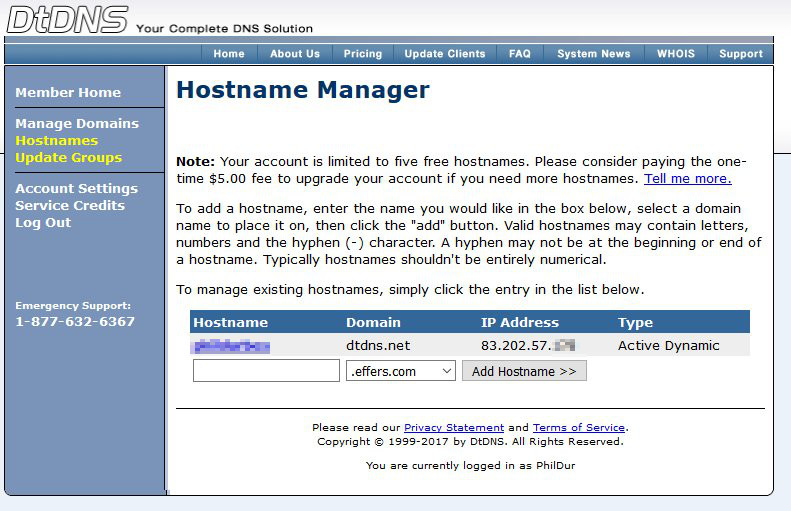The width and height of the screenshot is (791, 511).
Task: View System News page
Action: click(594, 54)
